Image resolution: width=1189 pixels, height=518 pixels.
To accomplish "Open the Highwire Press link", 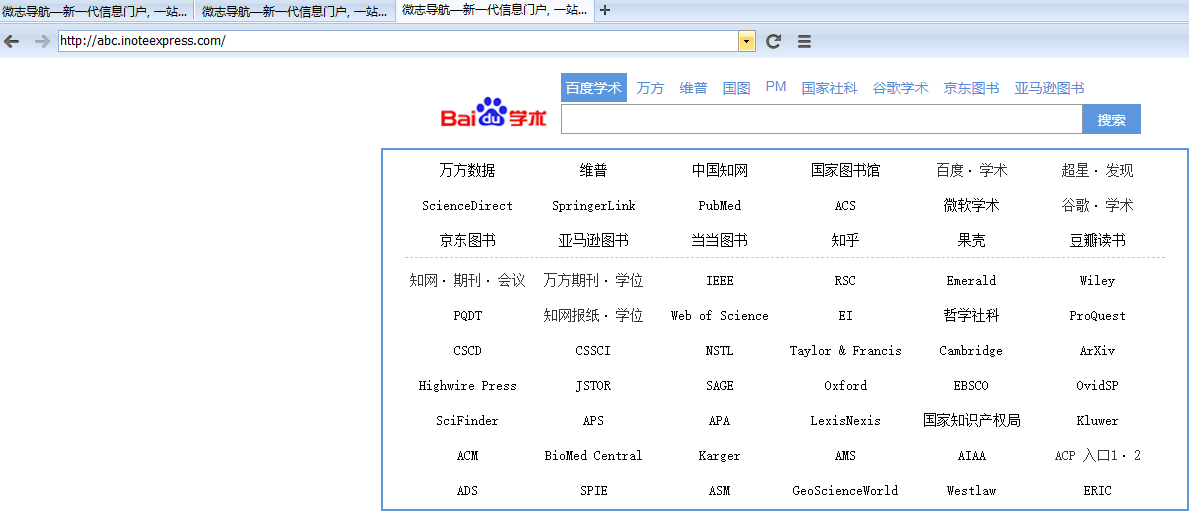I will (x=467, y=385).
